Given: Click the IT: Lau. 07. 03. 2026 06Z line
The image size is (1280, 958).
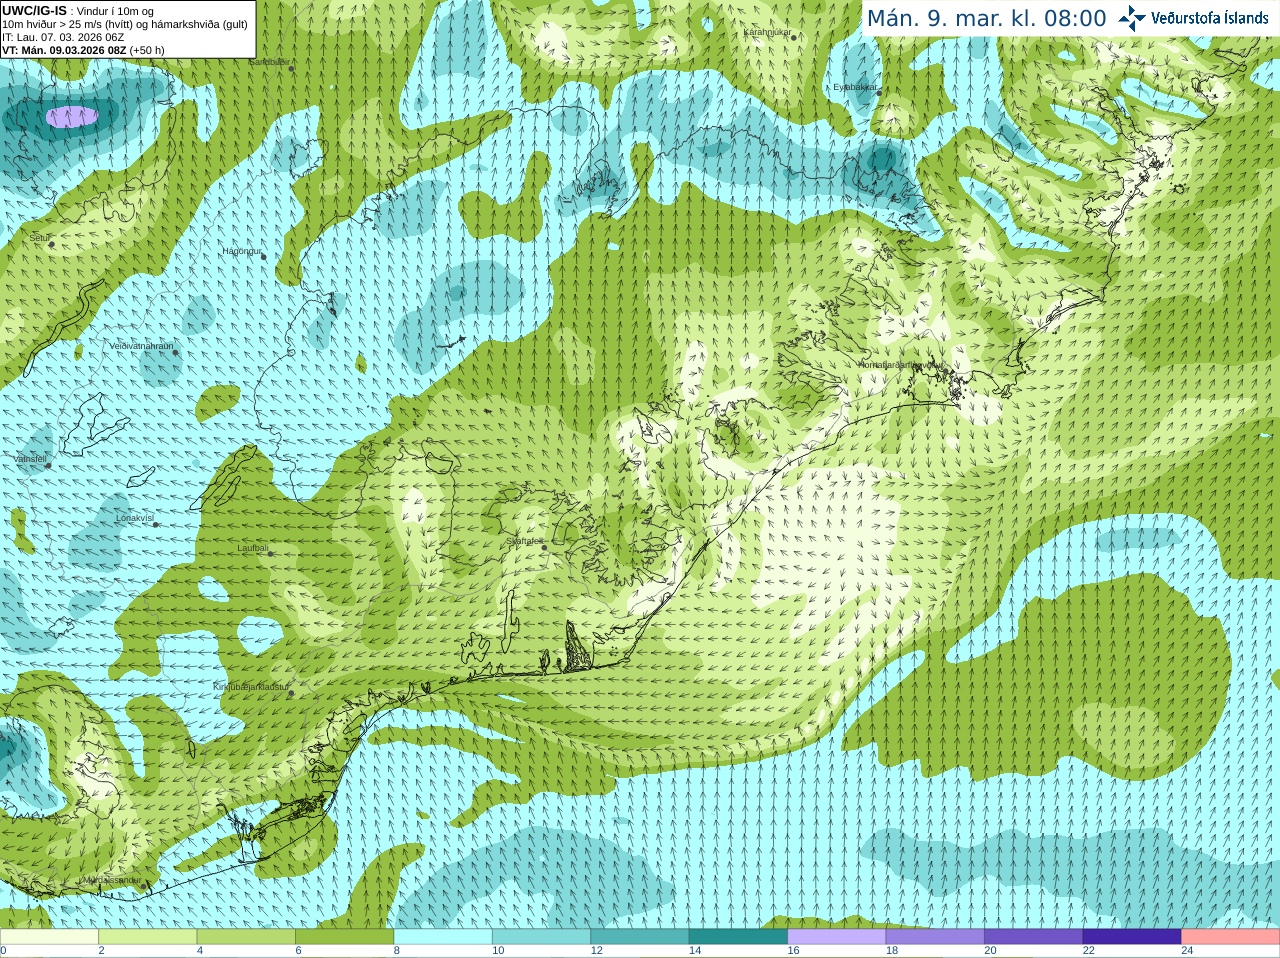Looking at the screenshot, I should (63, 37).
